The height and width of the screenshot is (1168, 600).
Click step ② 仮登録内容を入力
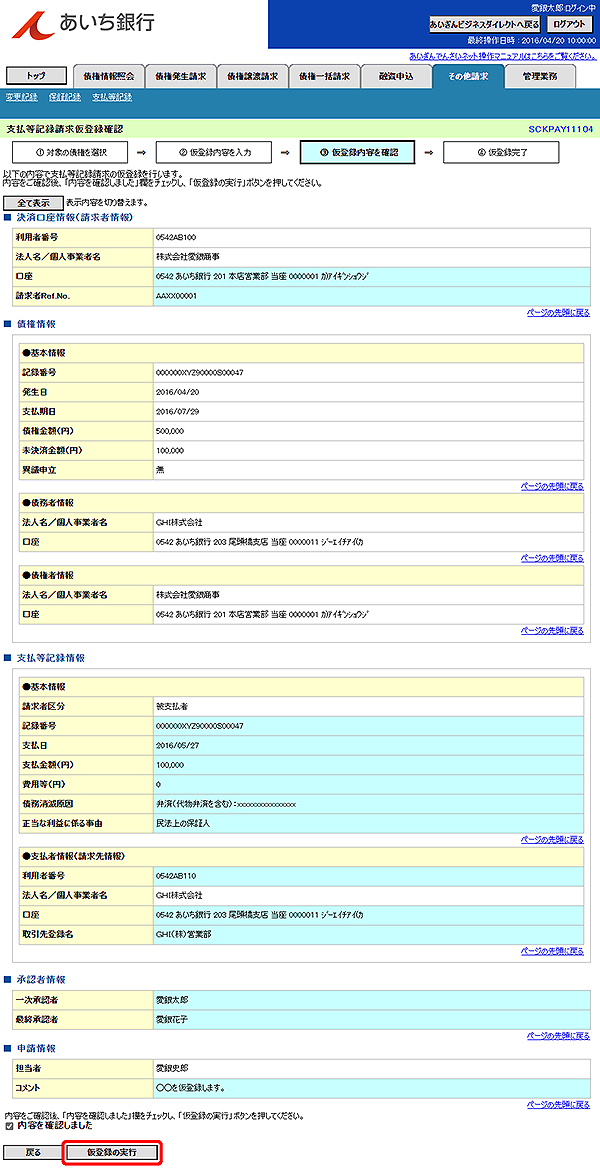(215, 152)
